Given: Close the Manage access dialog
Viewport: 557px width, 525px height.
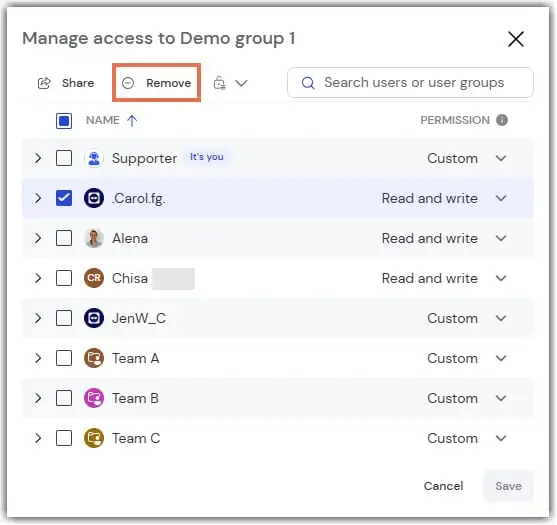Looking at the screenshot, I should [x=516, y=39].
